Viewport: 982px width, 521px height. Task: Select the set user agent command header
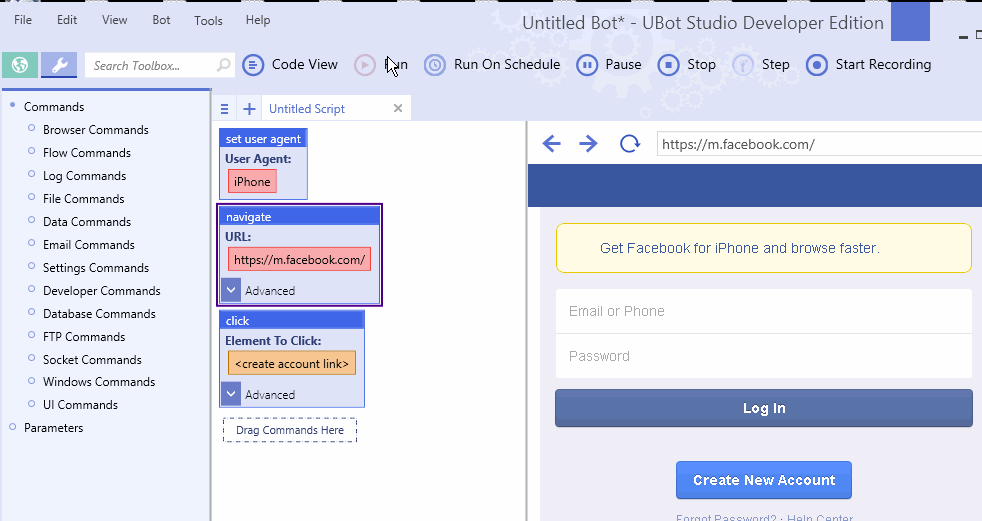point(263,139)
